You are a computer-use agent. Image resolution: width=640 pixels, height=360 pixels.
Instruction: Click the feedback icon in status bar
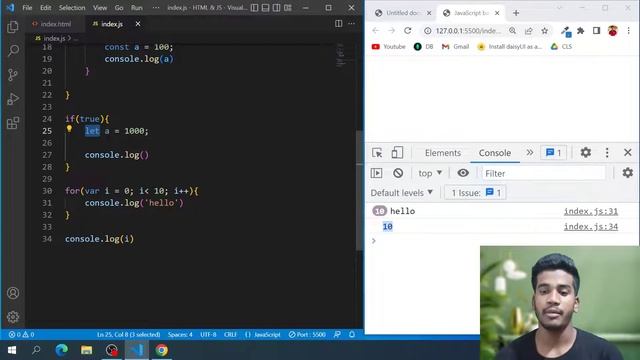(337, 334)
